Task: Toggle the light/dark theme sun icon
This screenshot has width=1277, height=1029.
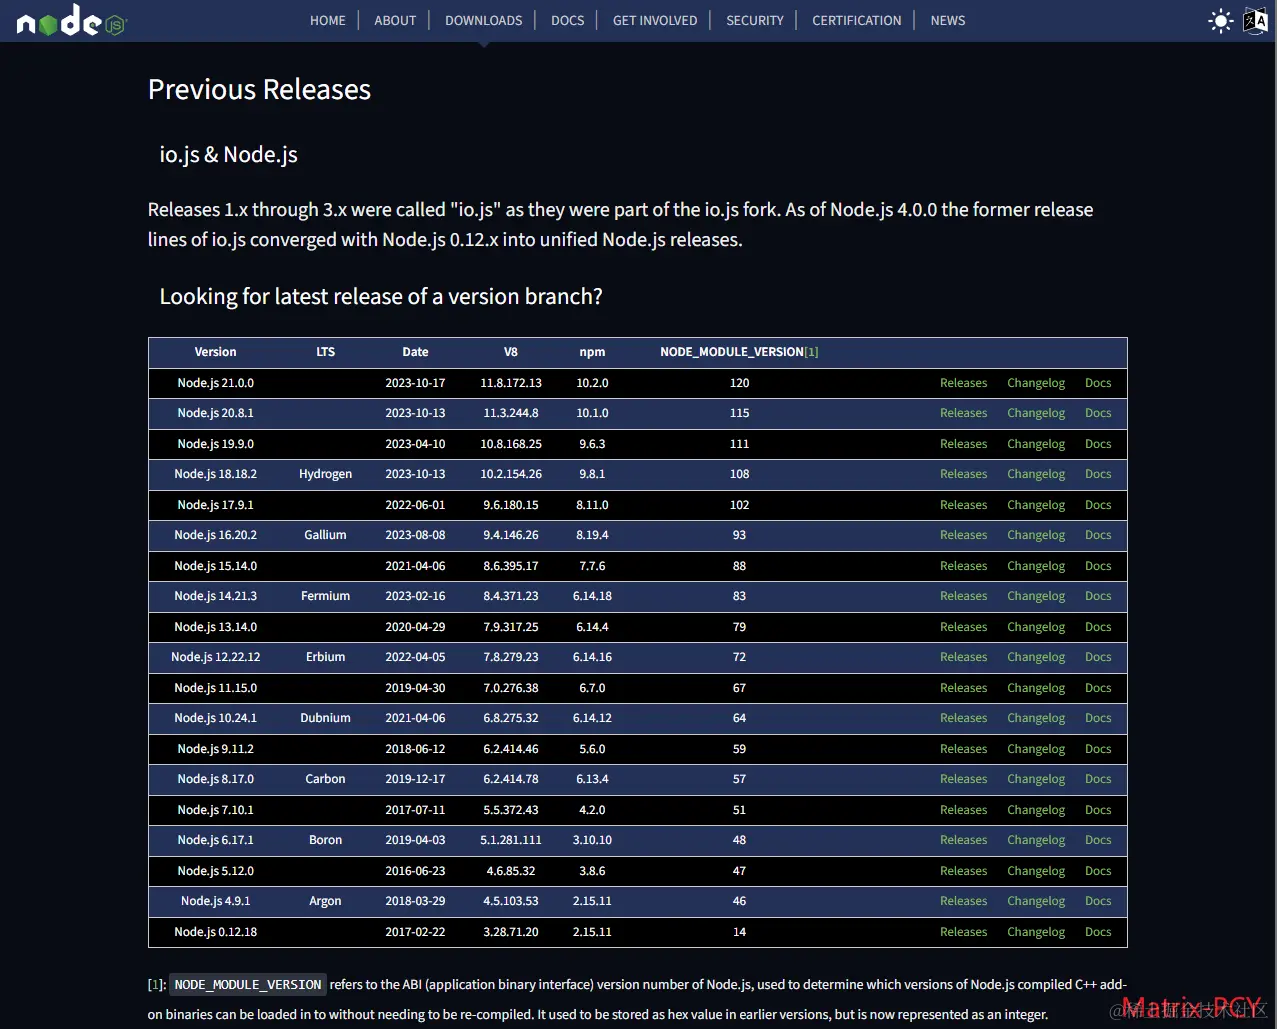Action: (x=1220, y=21)
